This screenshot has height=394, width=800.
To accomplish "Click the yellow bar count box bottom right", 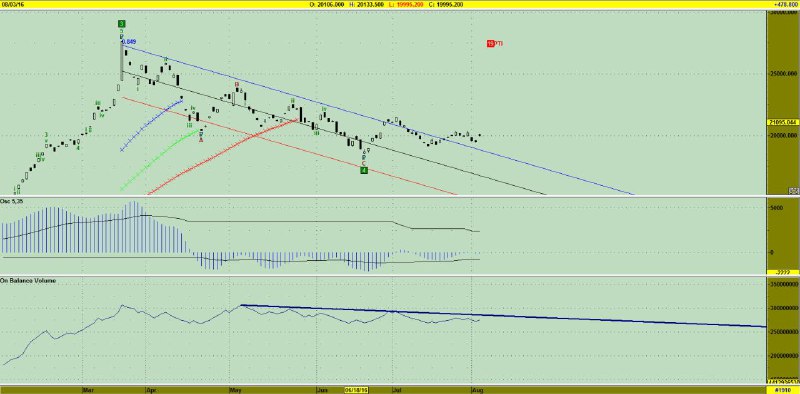I will tap(783, 389).
